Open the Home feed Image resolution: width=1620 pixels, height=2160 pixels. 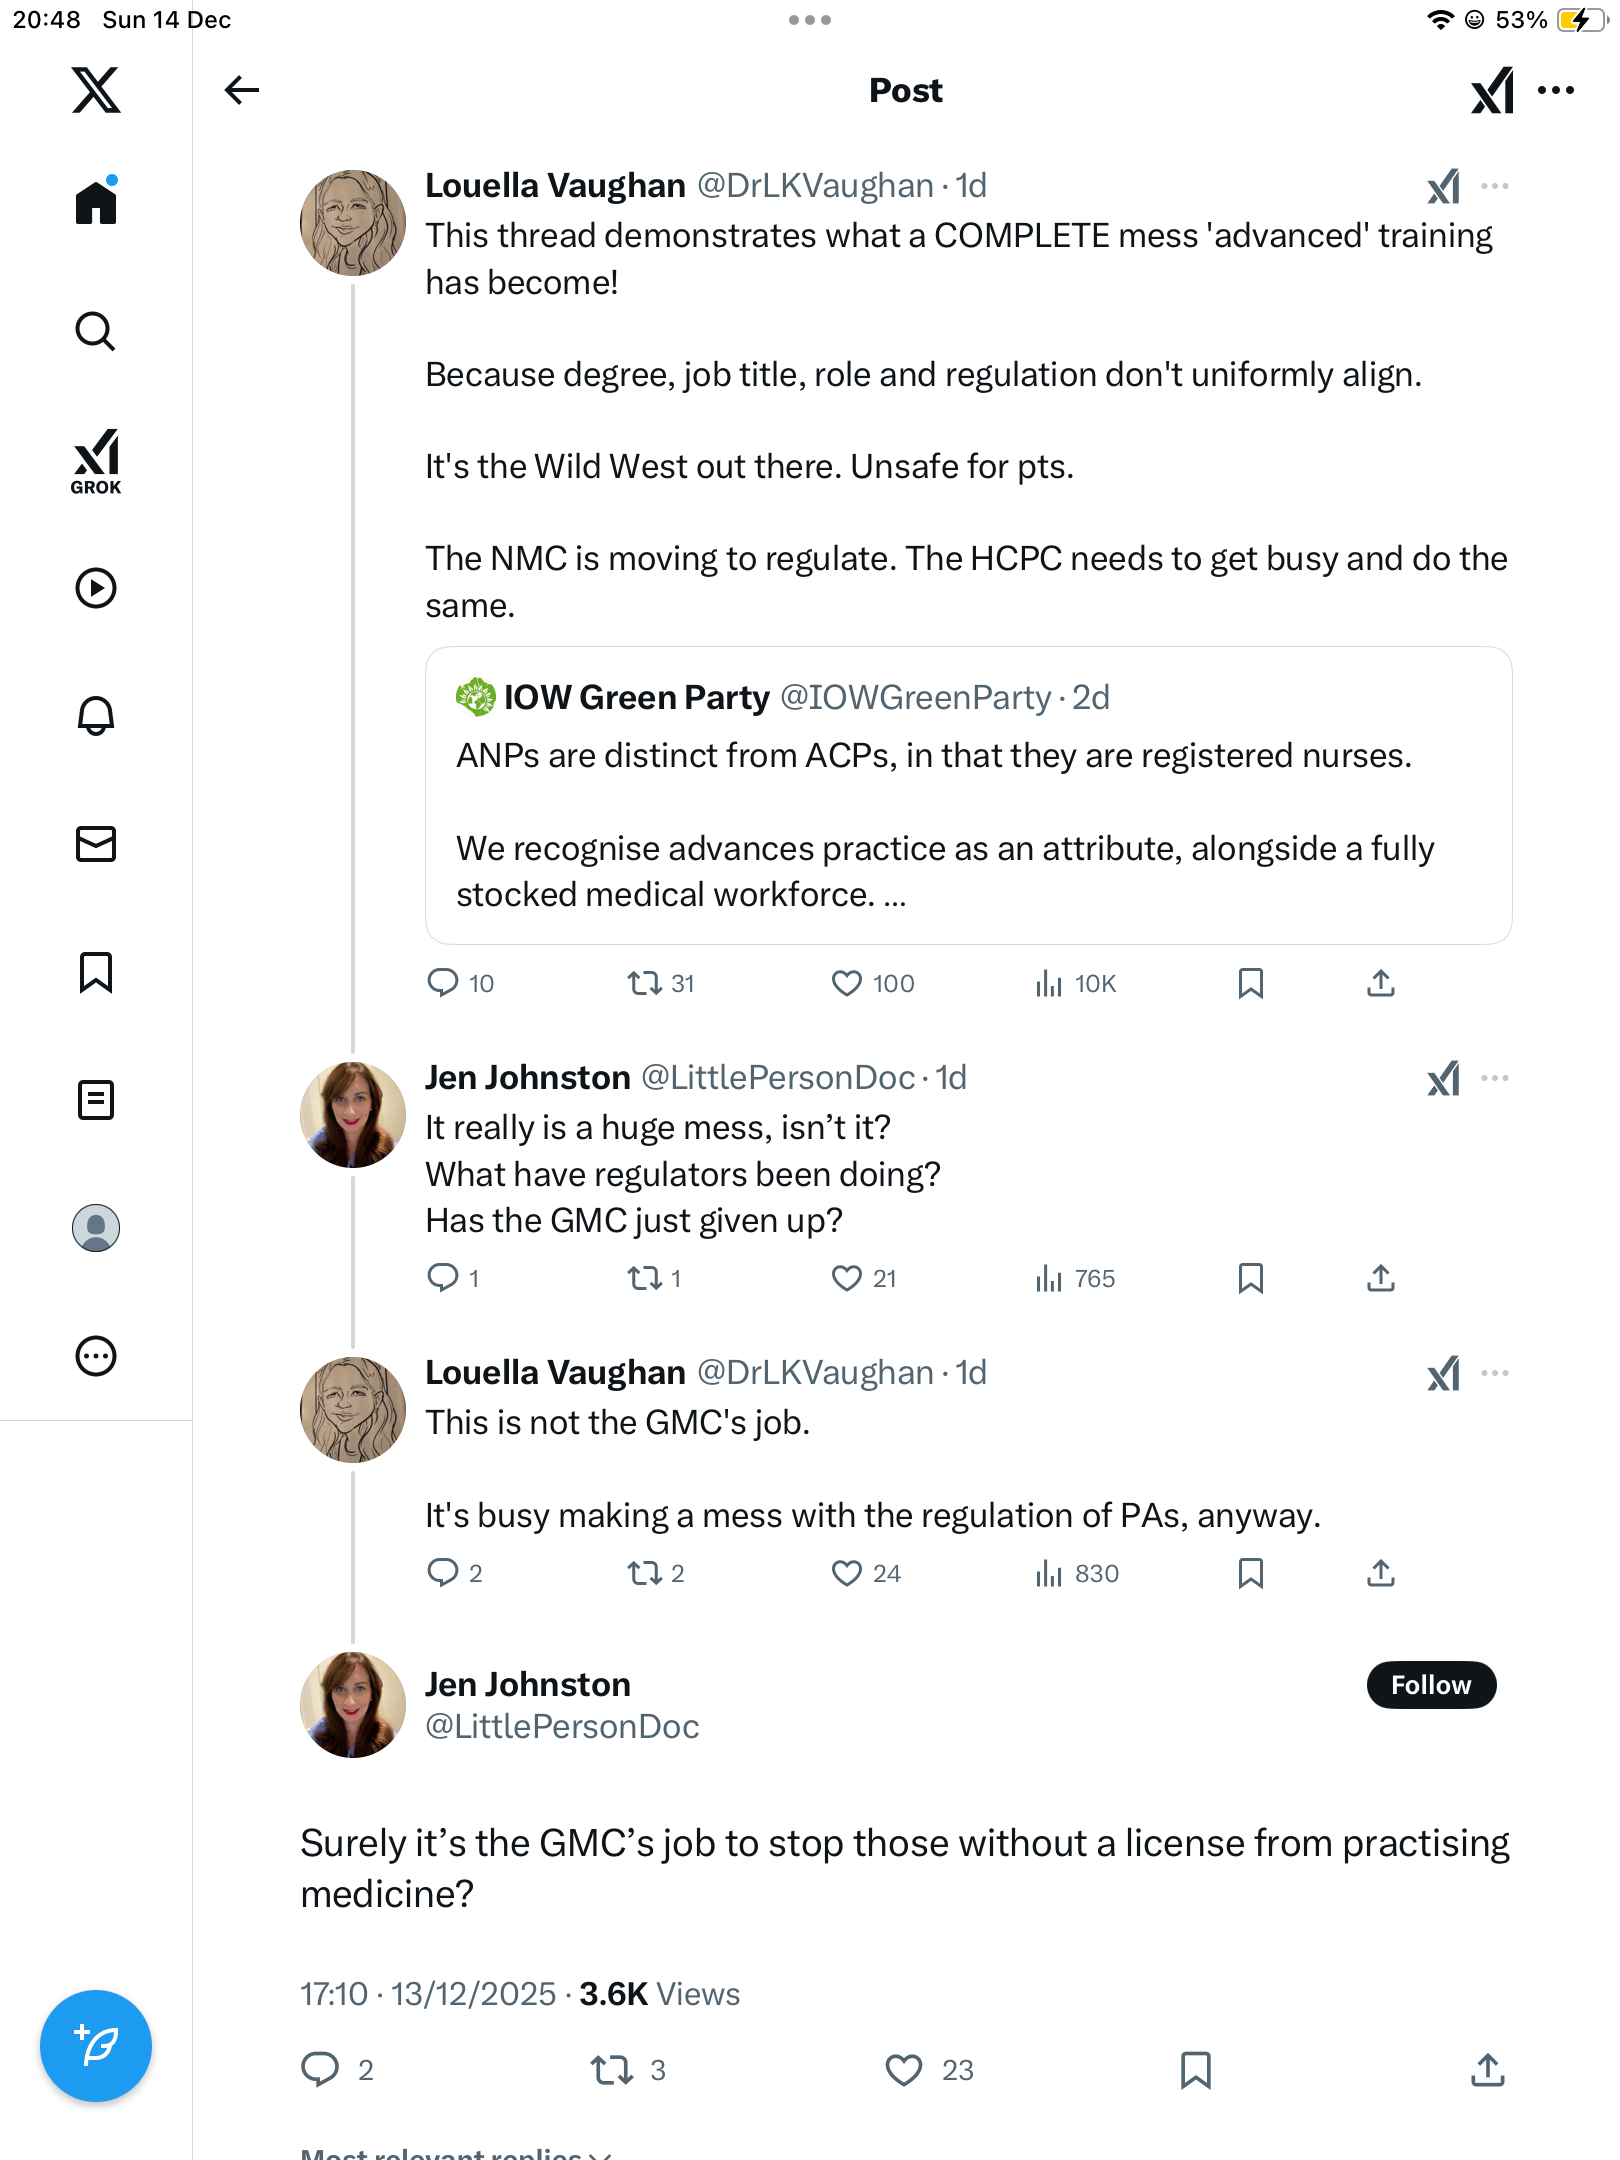pyautogui.click(x=96, y=203)
